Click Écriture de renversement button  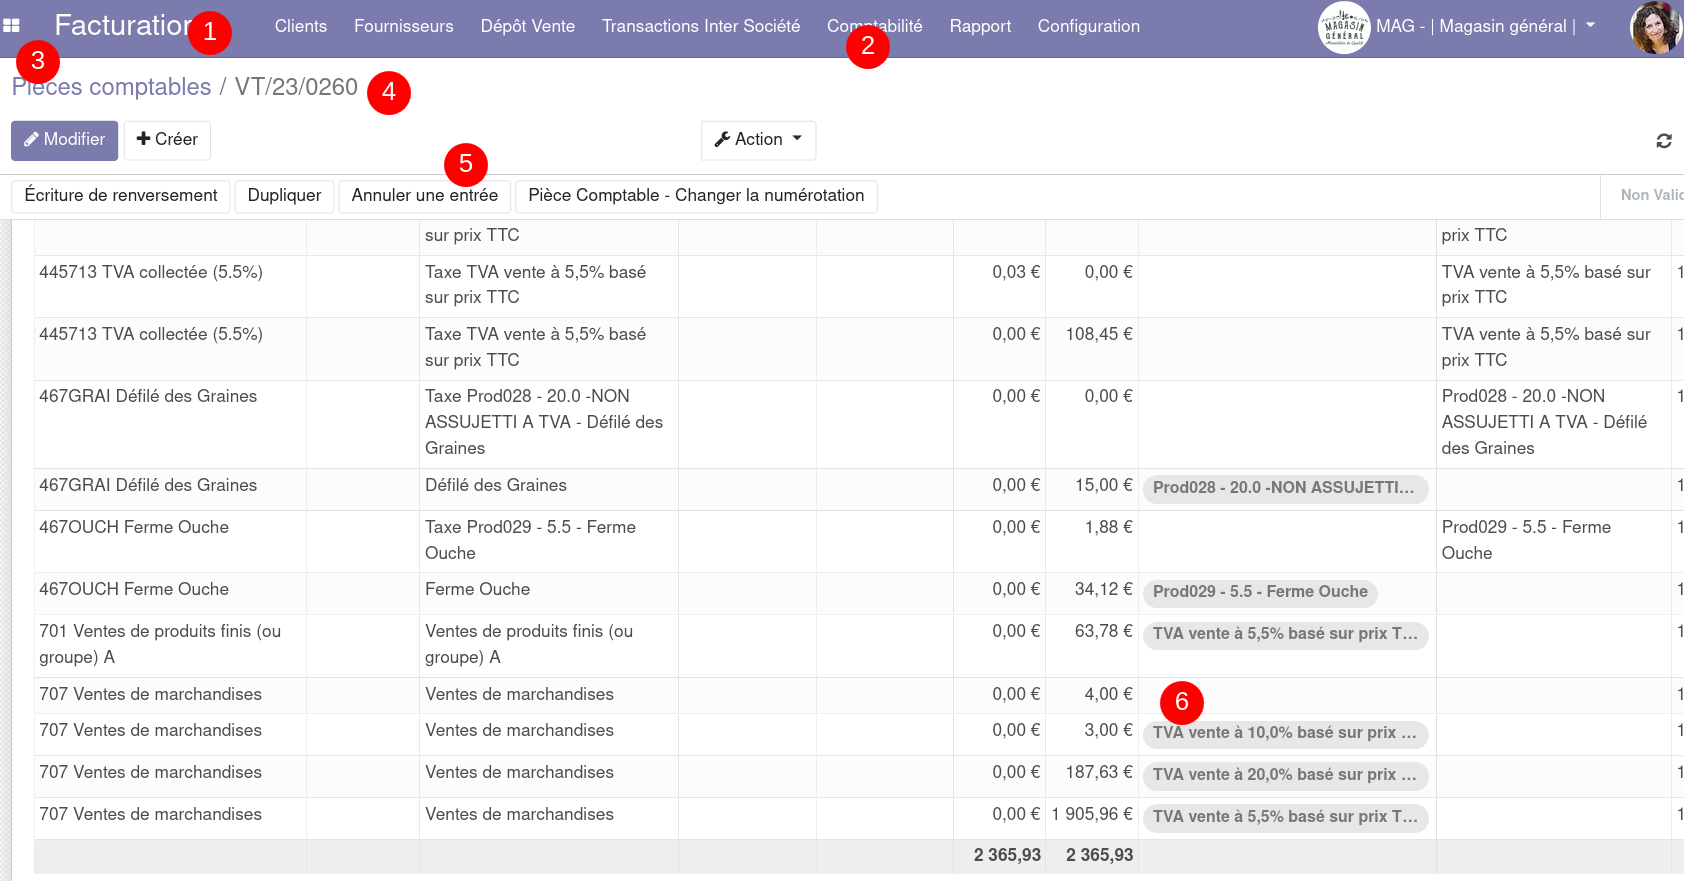[x=121, y=196]
